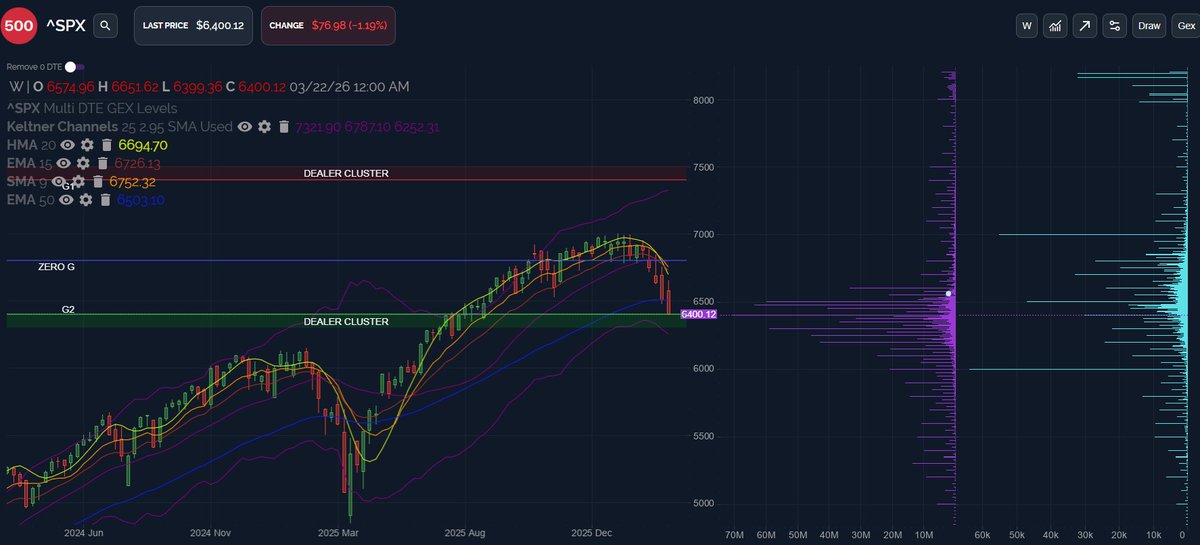This screenshot has width=1200, height=545.
Task: Open the W timeframe selector
Action: (x=1026, y=26)
